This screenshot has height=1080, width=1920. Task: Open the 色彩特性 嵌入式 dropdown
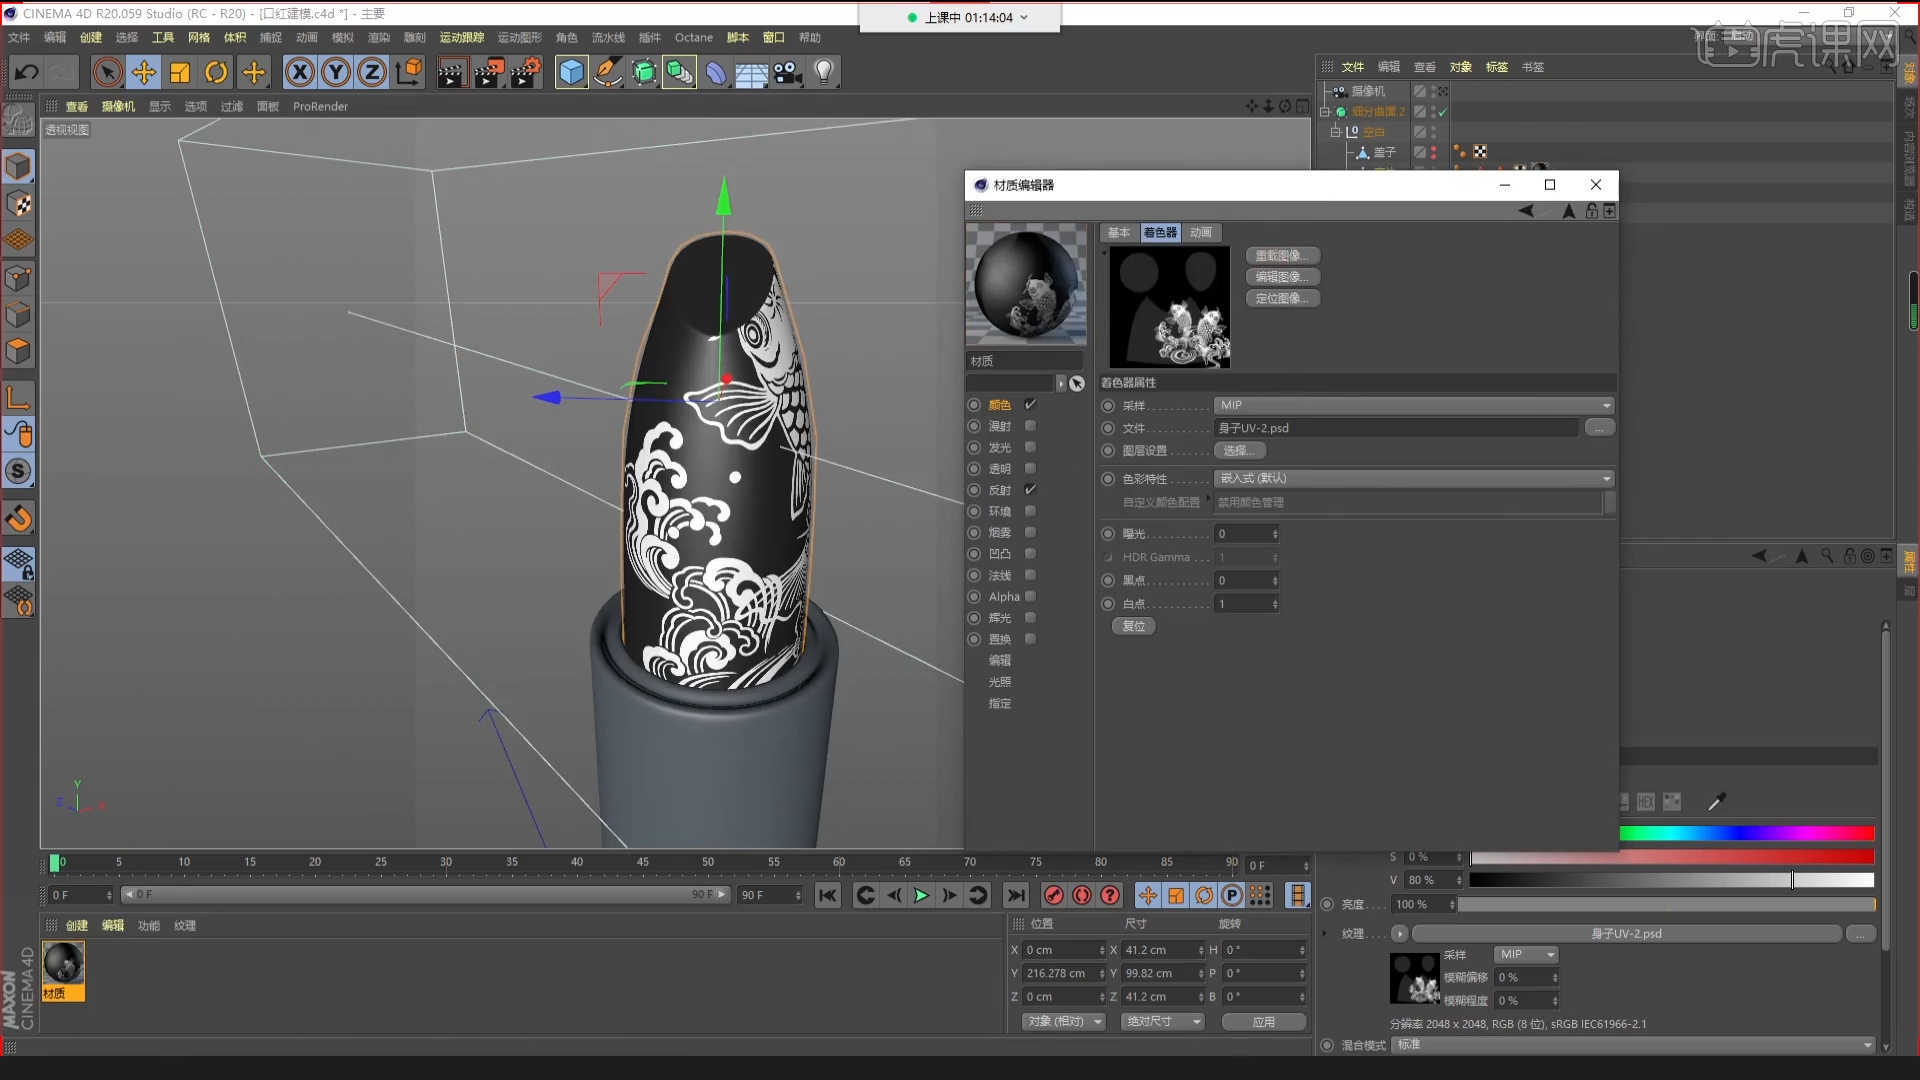(x=1414, y=478)
